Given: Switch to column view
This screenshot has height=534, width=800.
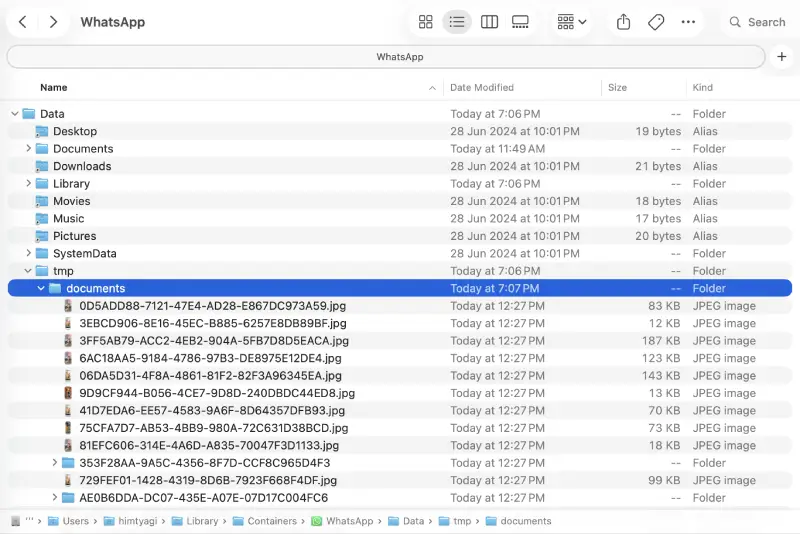Looking at the screenshot, I should click(489, 22).
